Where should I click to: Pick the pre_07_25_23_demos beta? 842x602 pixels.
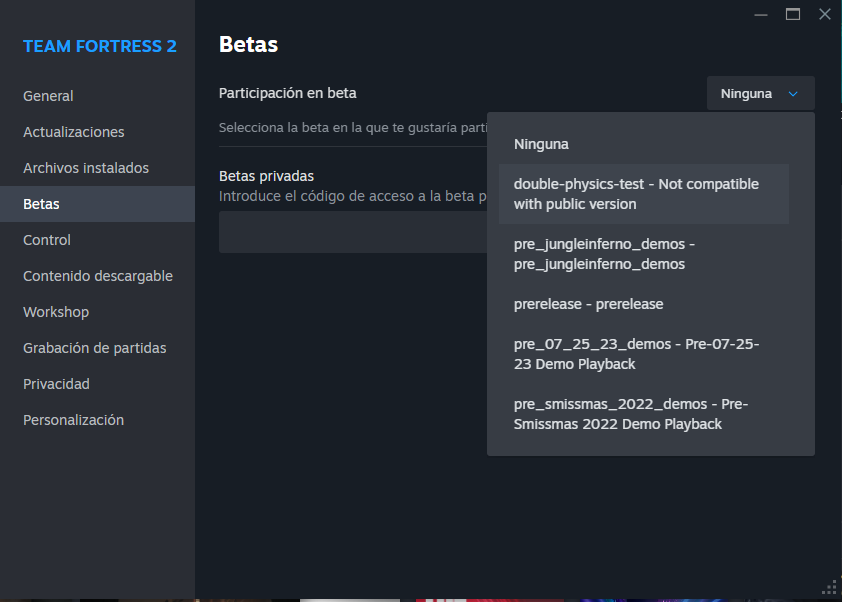tap(635, 354)
